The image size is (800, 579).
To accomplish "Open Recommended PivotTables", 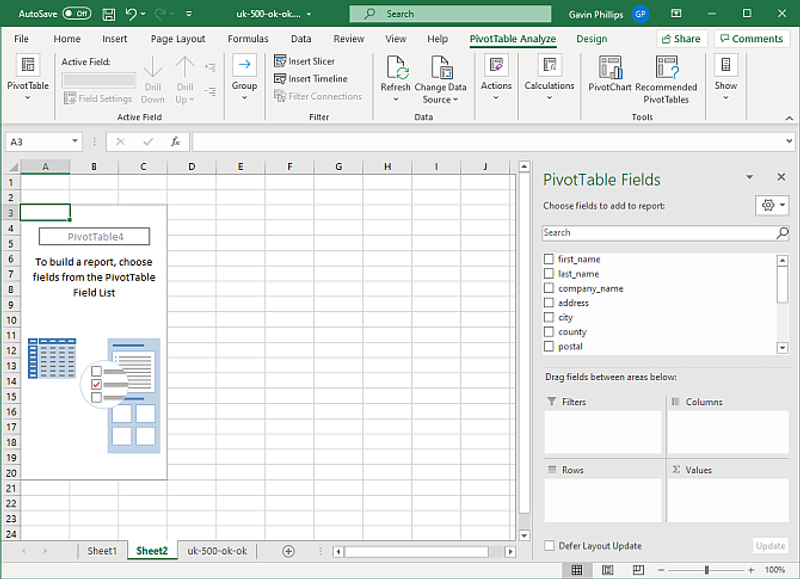I will (666, 68).
